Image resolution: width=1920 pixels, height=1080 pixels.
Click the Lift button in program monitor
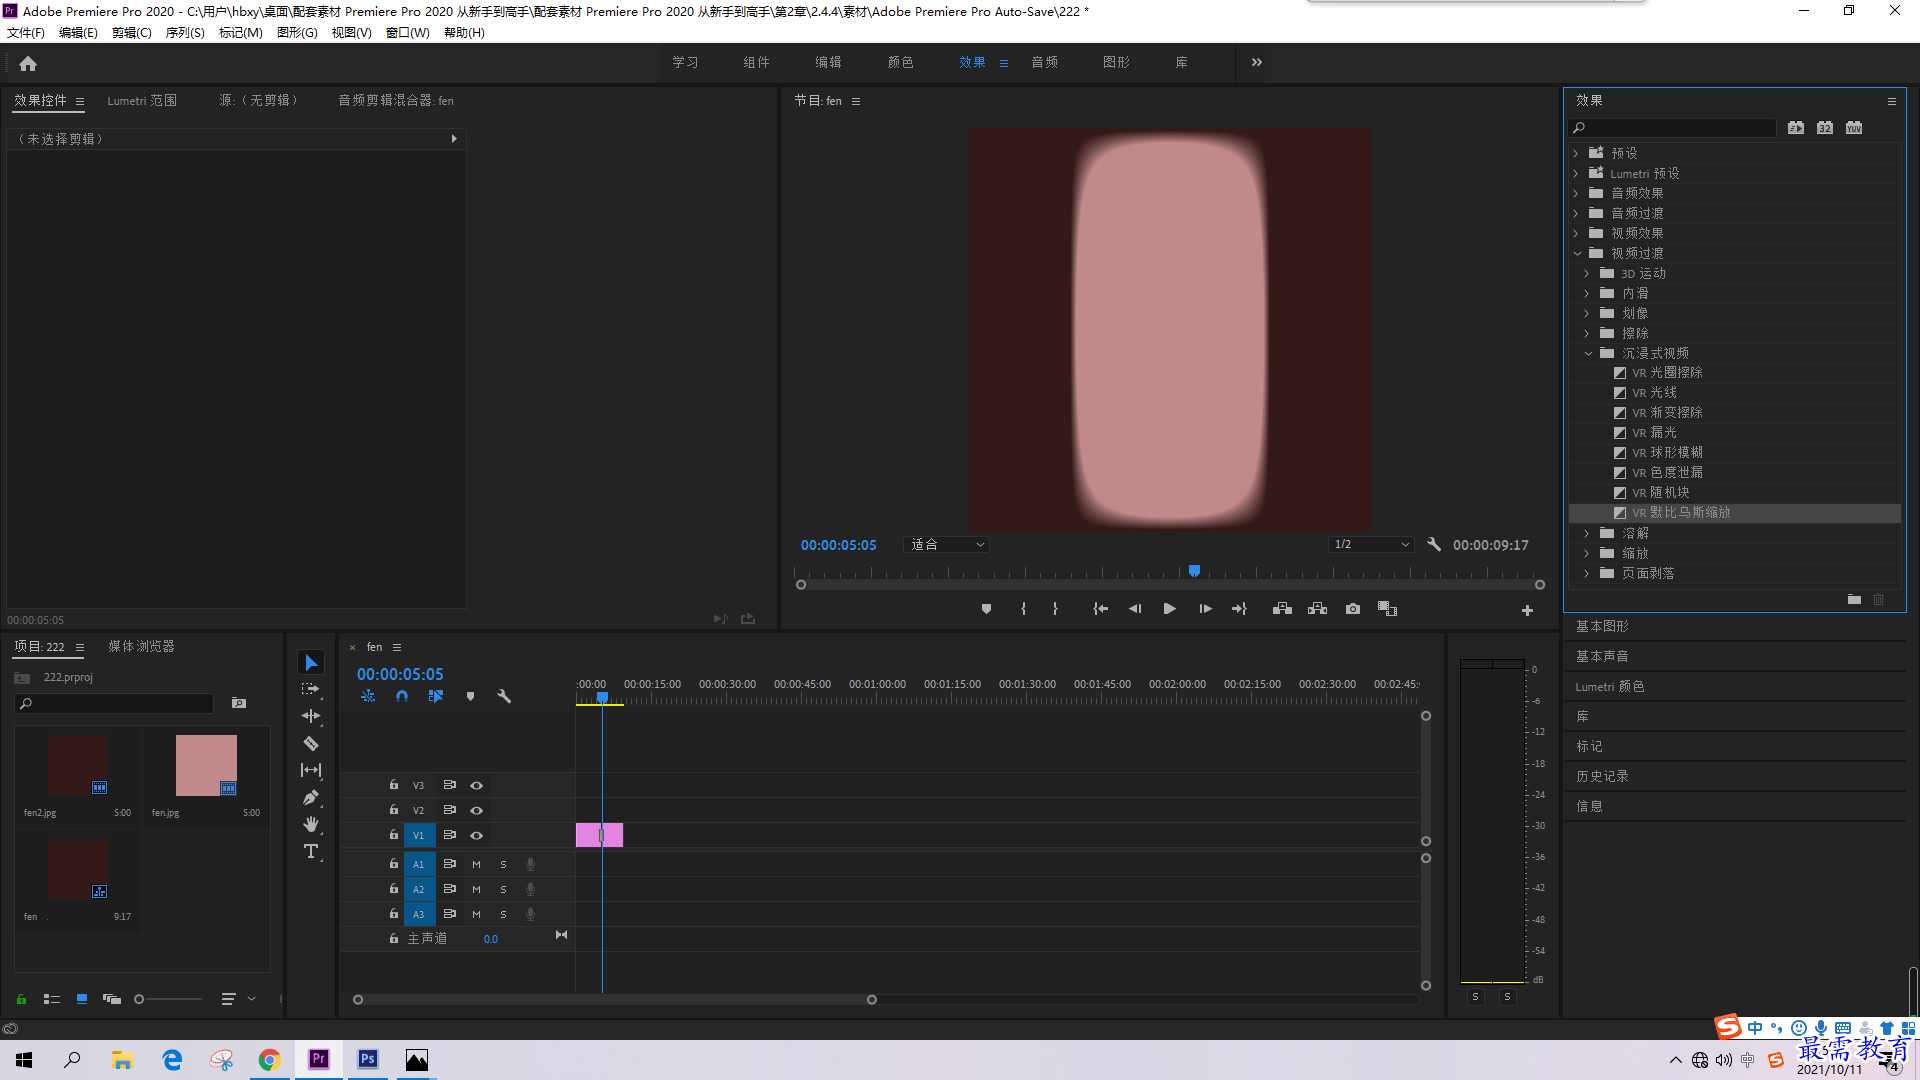[1282, 609]
